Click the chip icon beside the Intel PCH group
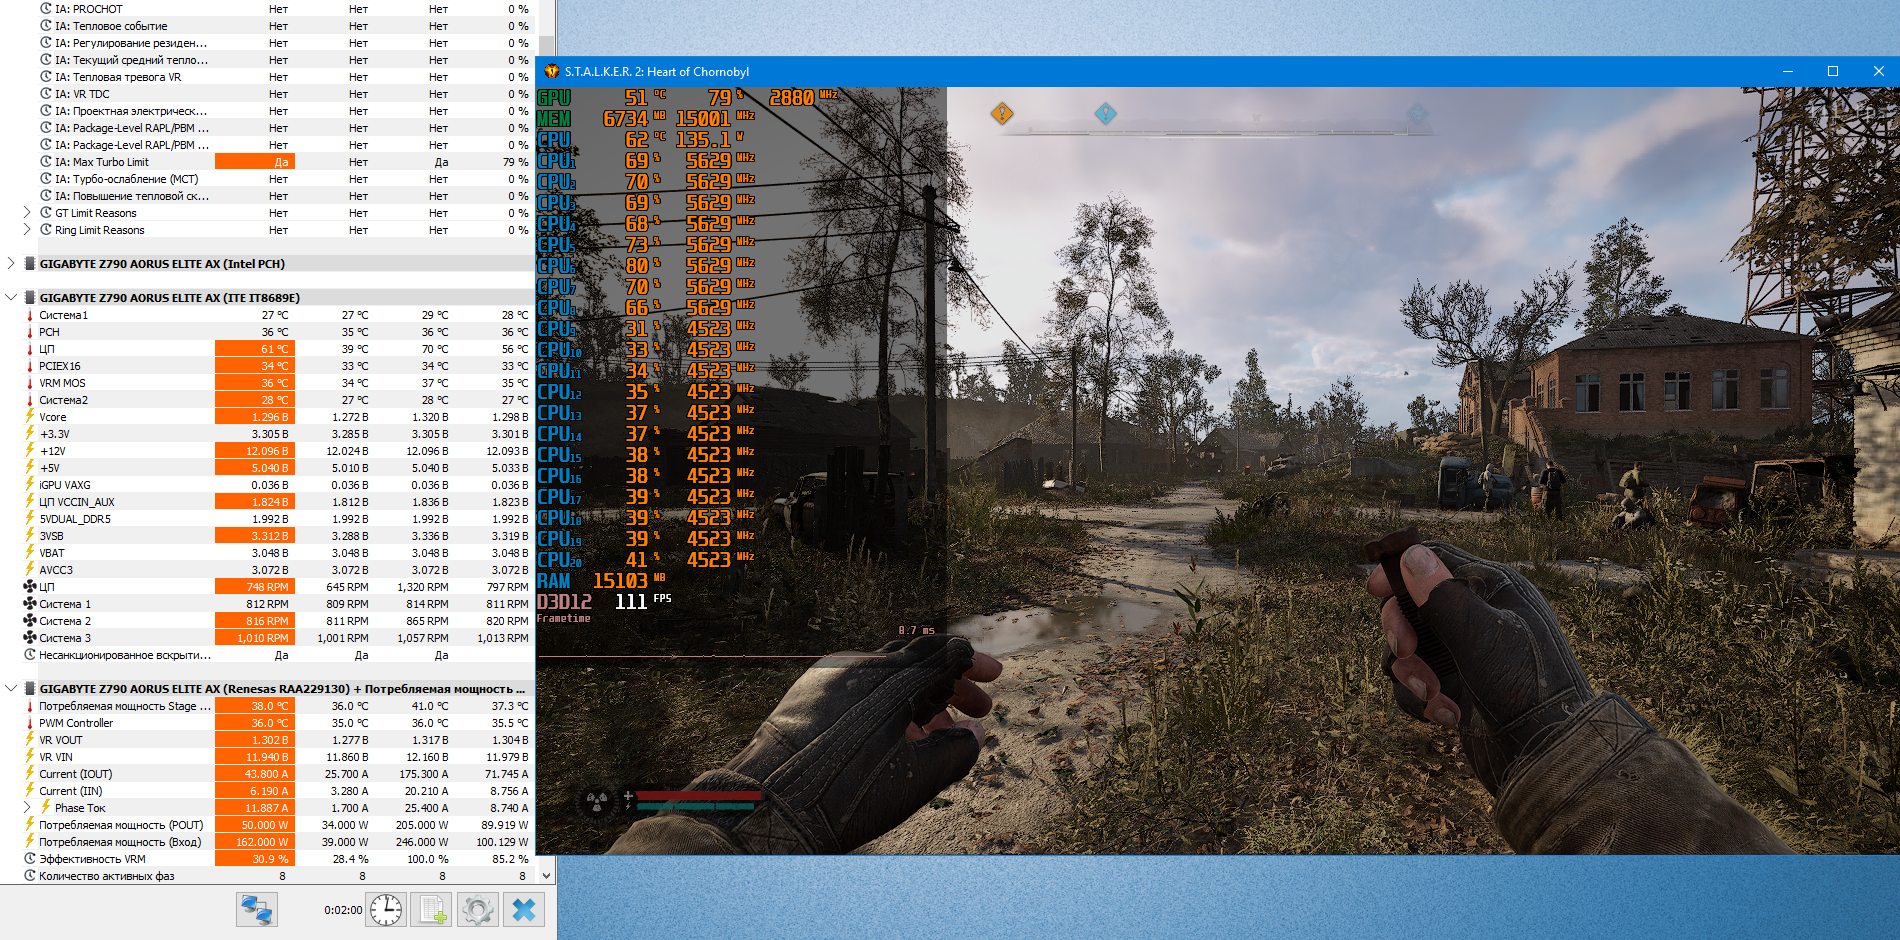Viewport: 1900px width, 940px height. click(x=30, y=264)
